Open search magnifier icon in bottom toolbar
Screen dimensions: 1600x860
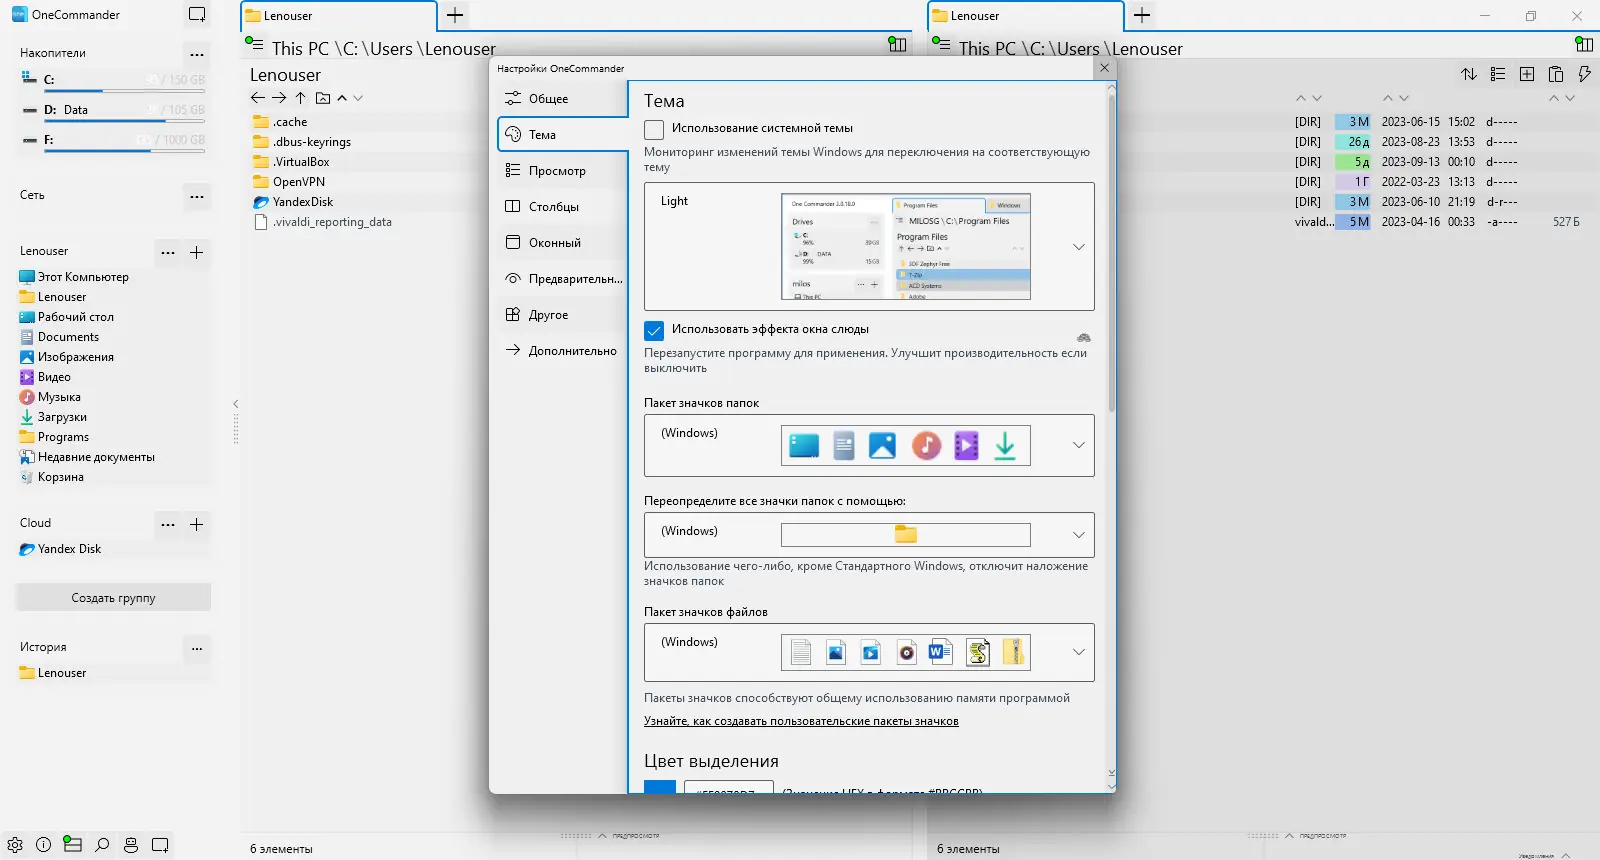tap(102, 845)
